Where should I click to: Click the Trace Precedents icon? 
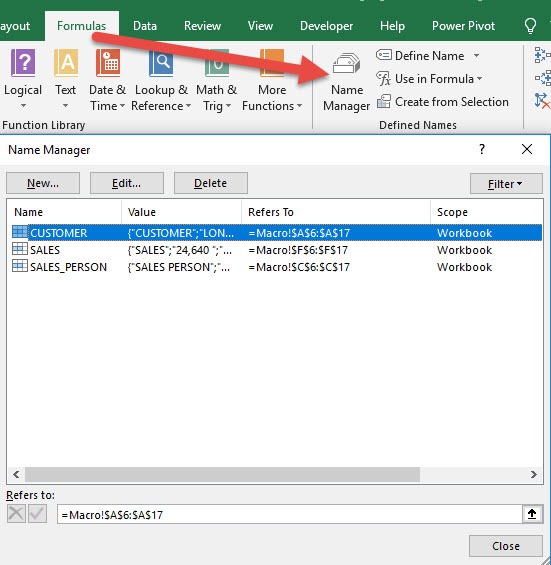pyautogui.click(x=542, y=55)
